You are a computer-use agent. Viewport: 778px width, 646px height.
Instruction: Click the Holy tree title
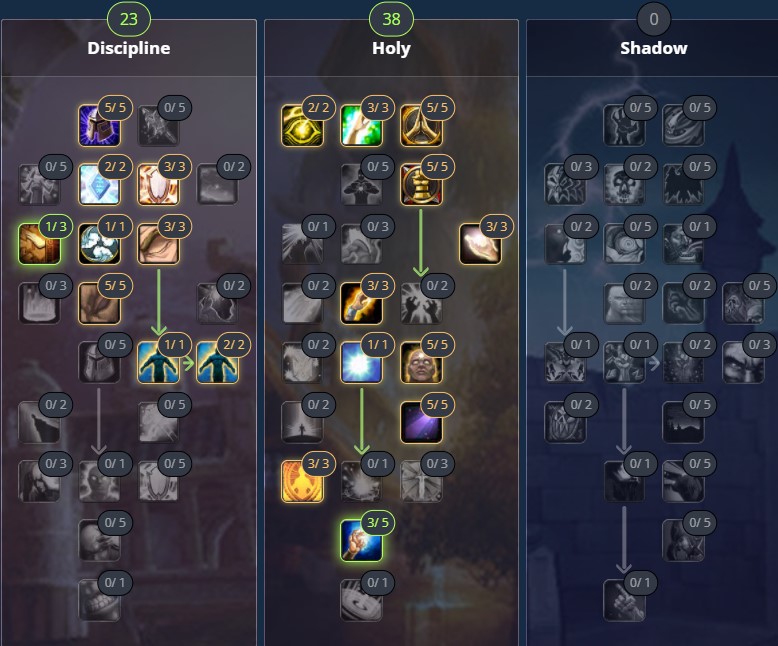(x=391, y=49)
